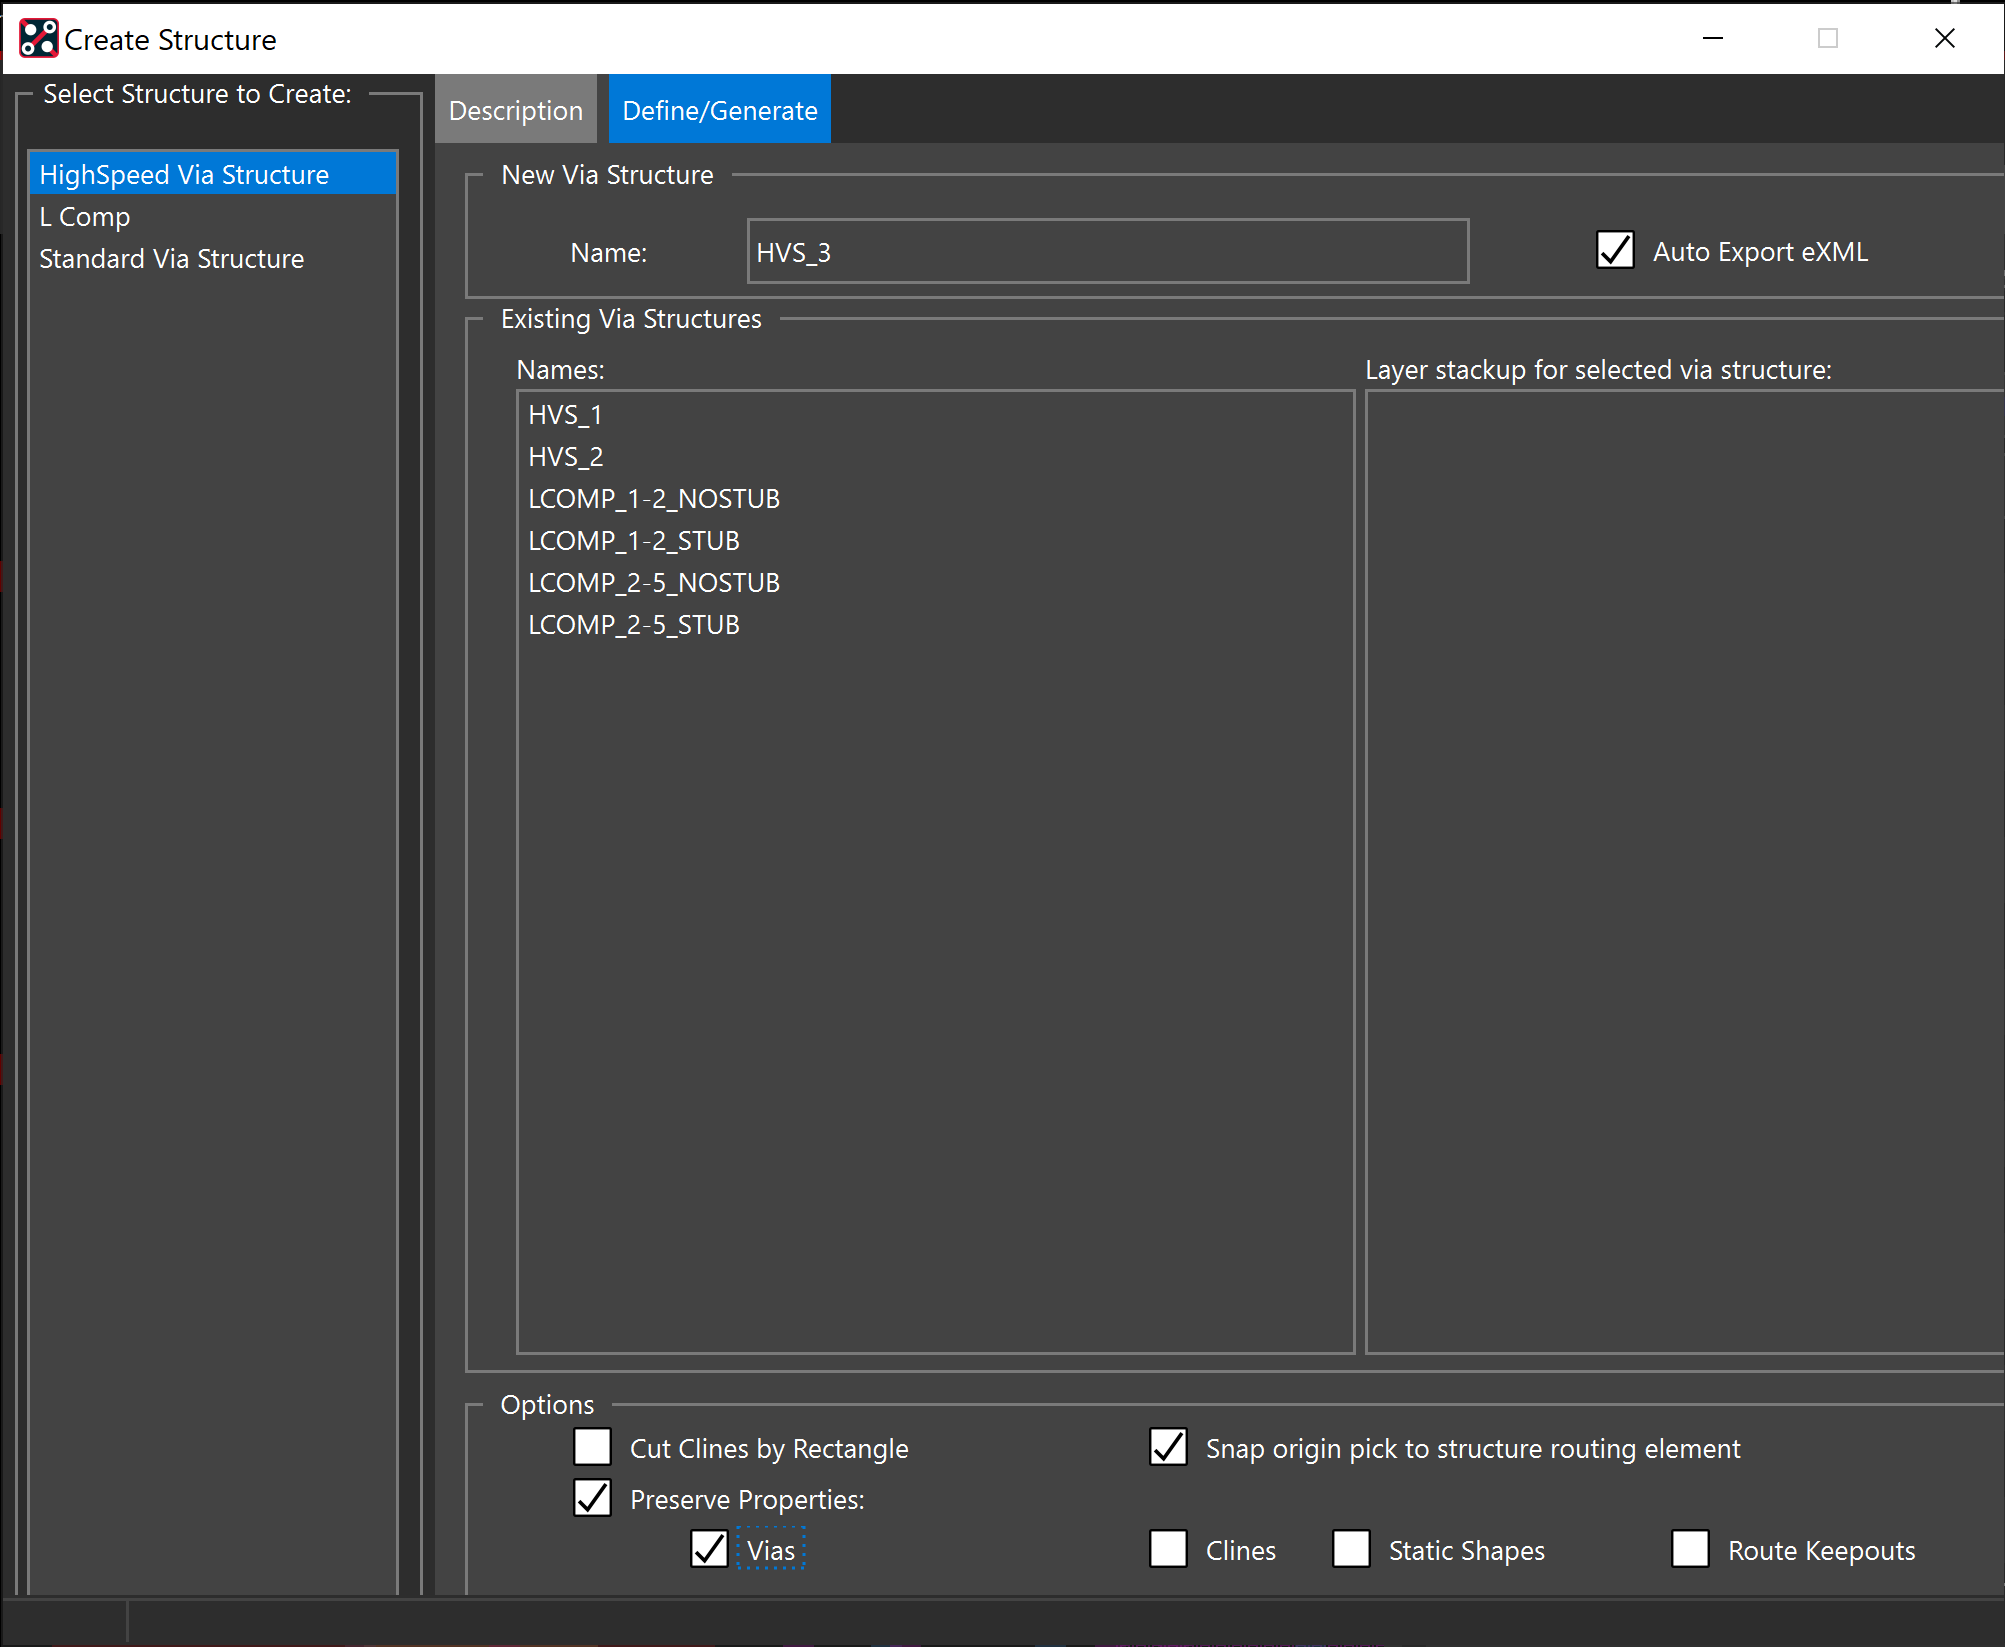Check the Route Keepouts box
2005x1647 pixels.
tap(1690, 1549)
